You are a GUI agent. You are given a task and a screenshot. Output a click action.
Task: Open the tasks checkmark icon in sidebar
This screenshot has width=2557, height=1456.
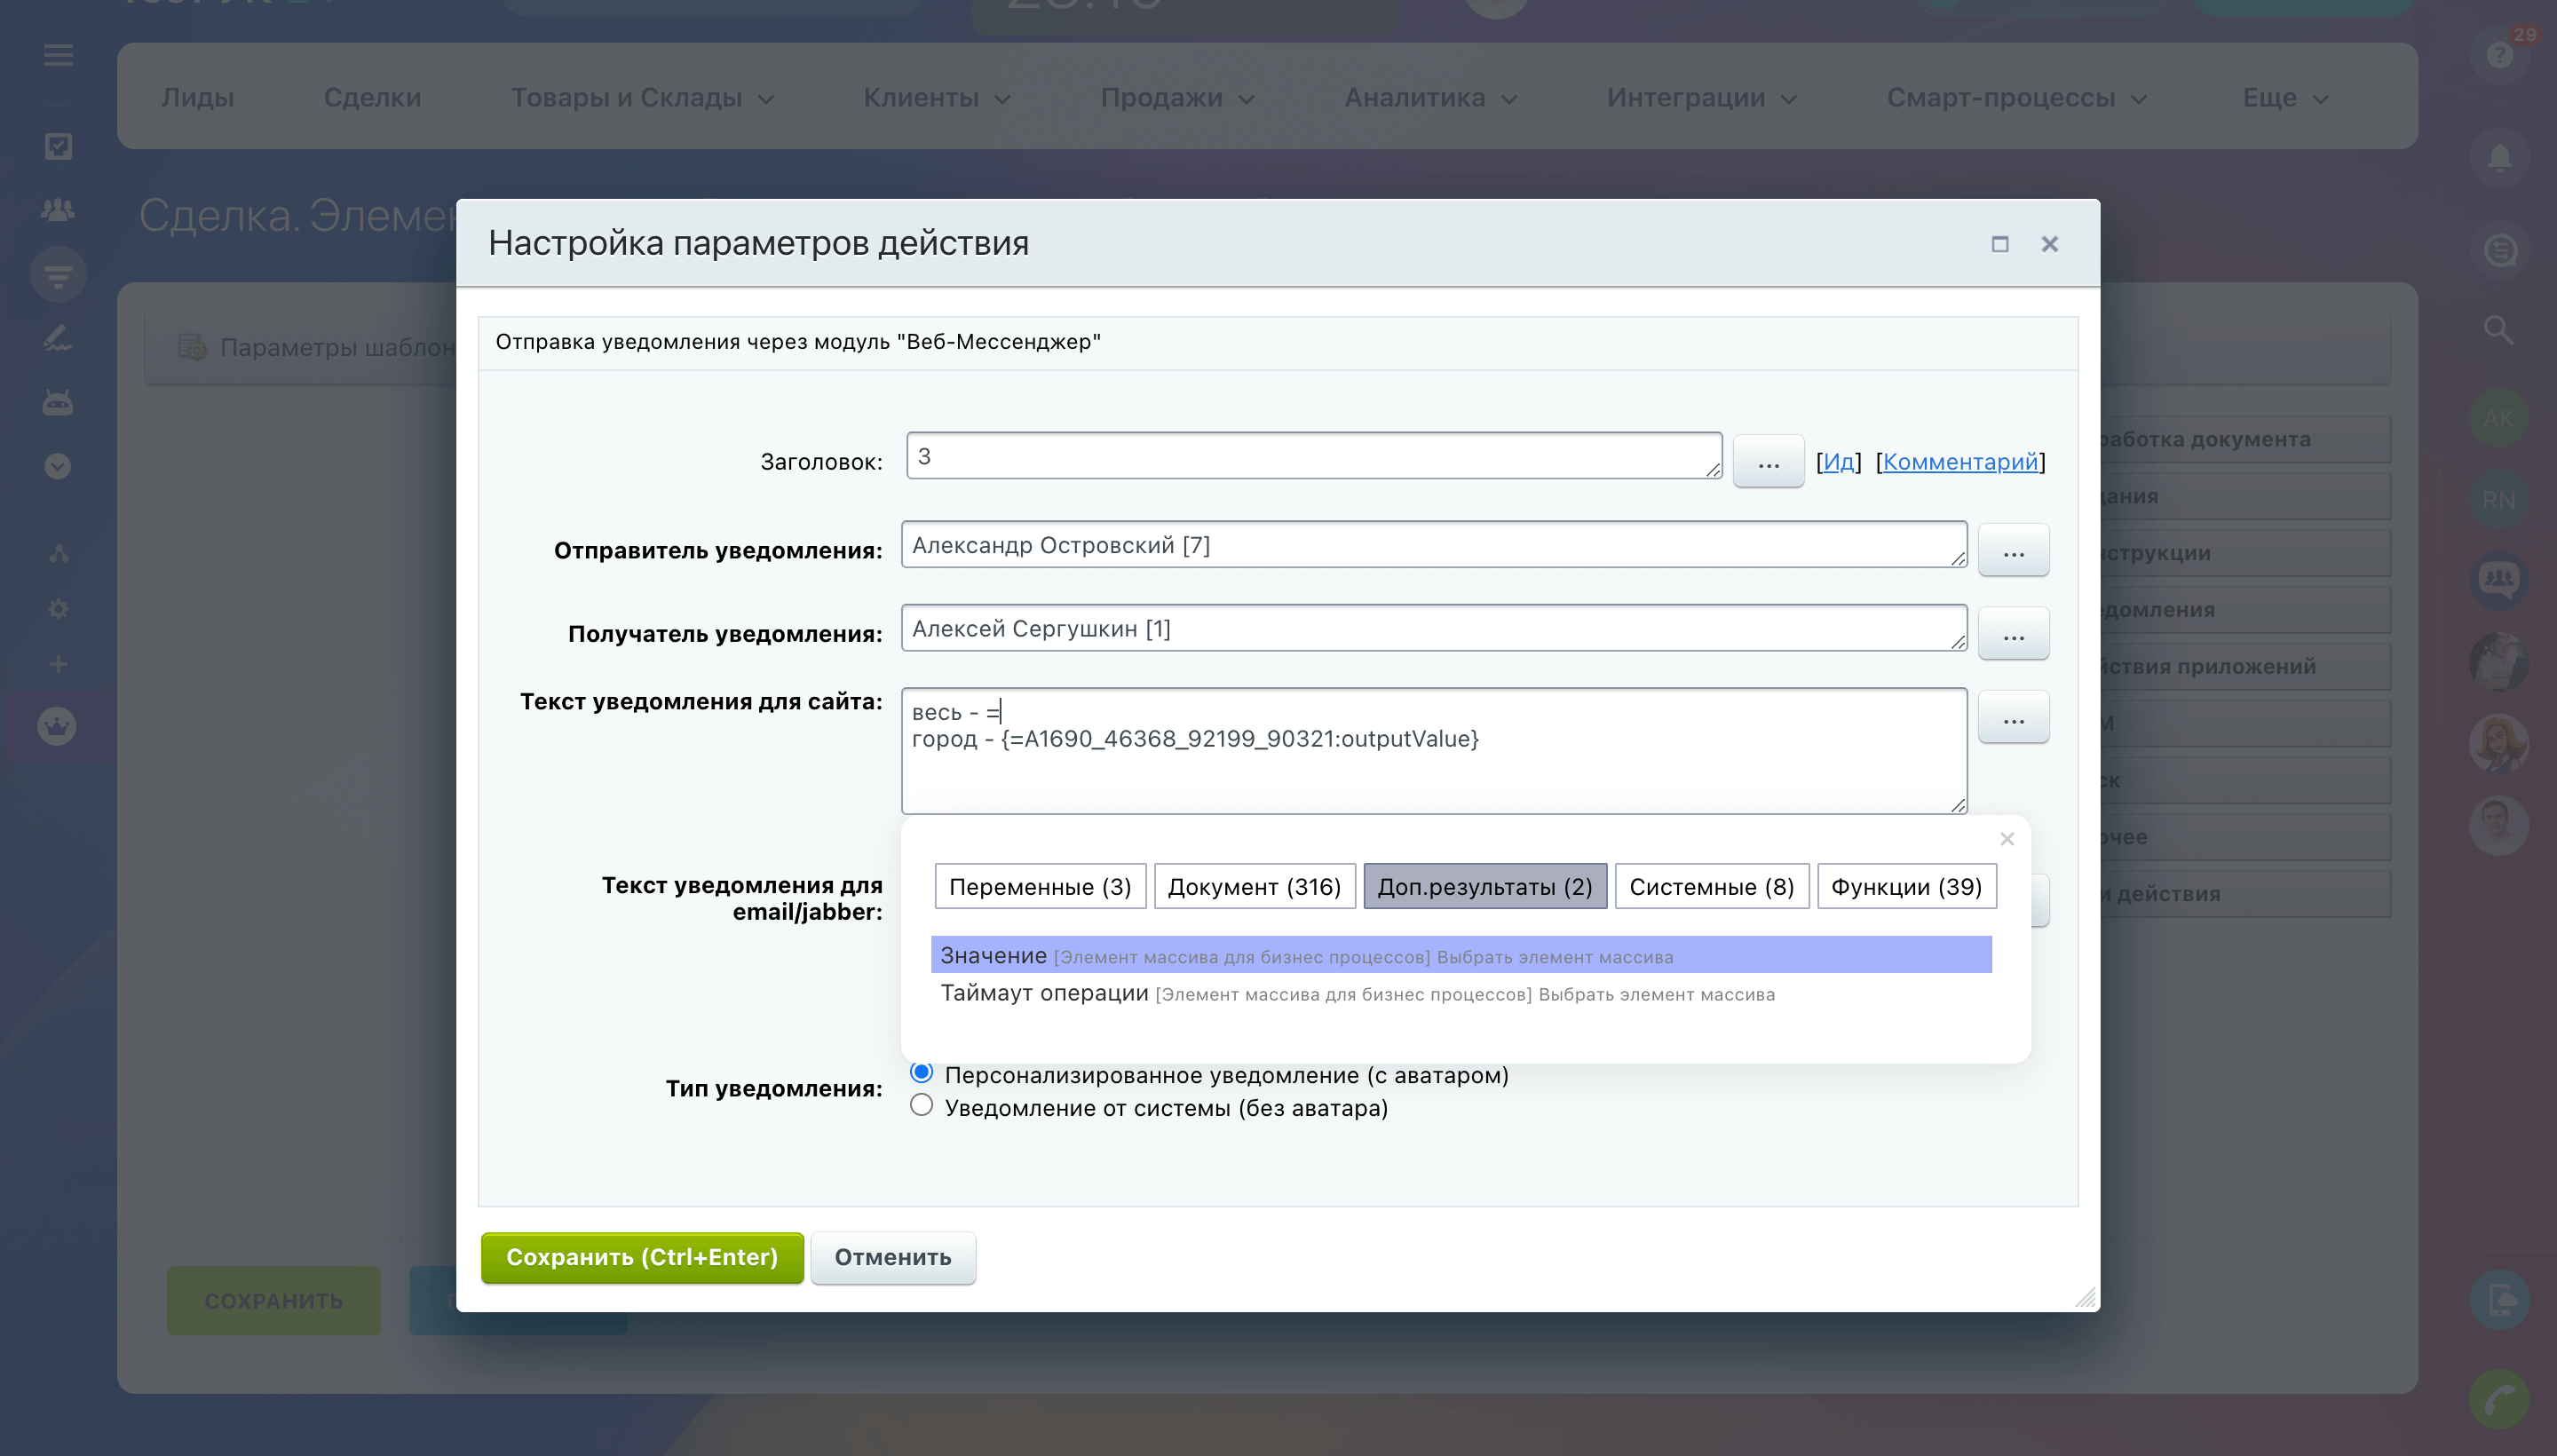[58, 147]
